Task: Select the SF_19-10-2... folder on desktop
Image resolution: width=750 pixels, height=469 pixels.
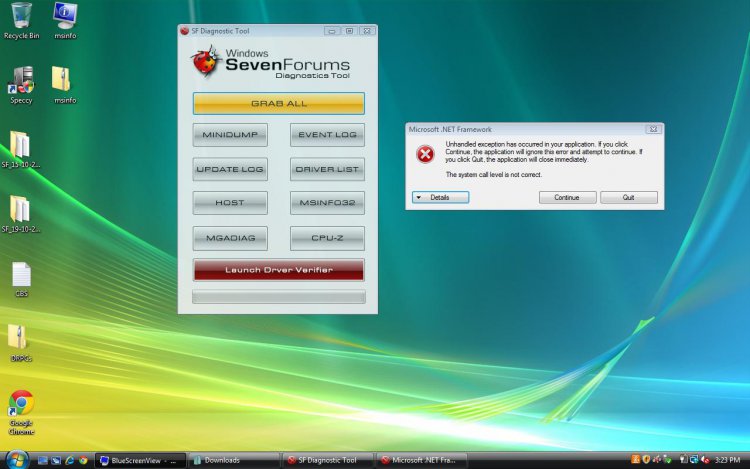Action: point(21,214)
